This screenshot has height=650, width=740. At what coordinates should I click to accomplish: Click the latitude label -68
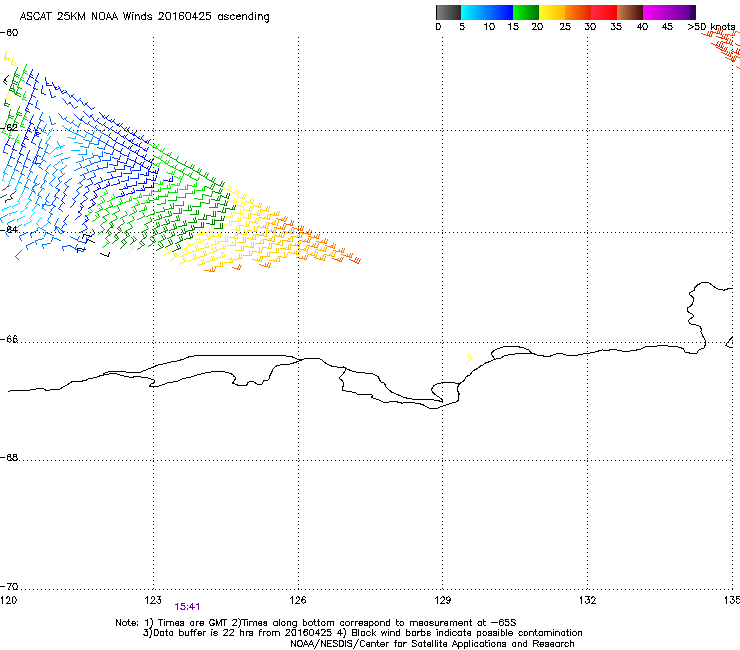tap(9, 457)
